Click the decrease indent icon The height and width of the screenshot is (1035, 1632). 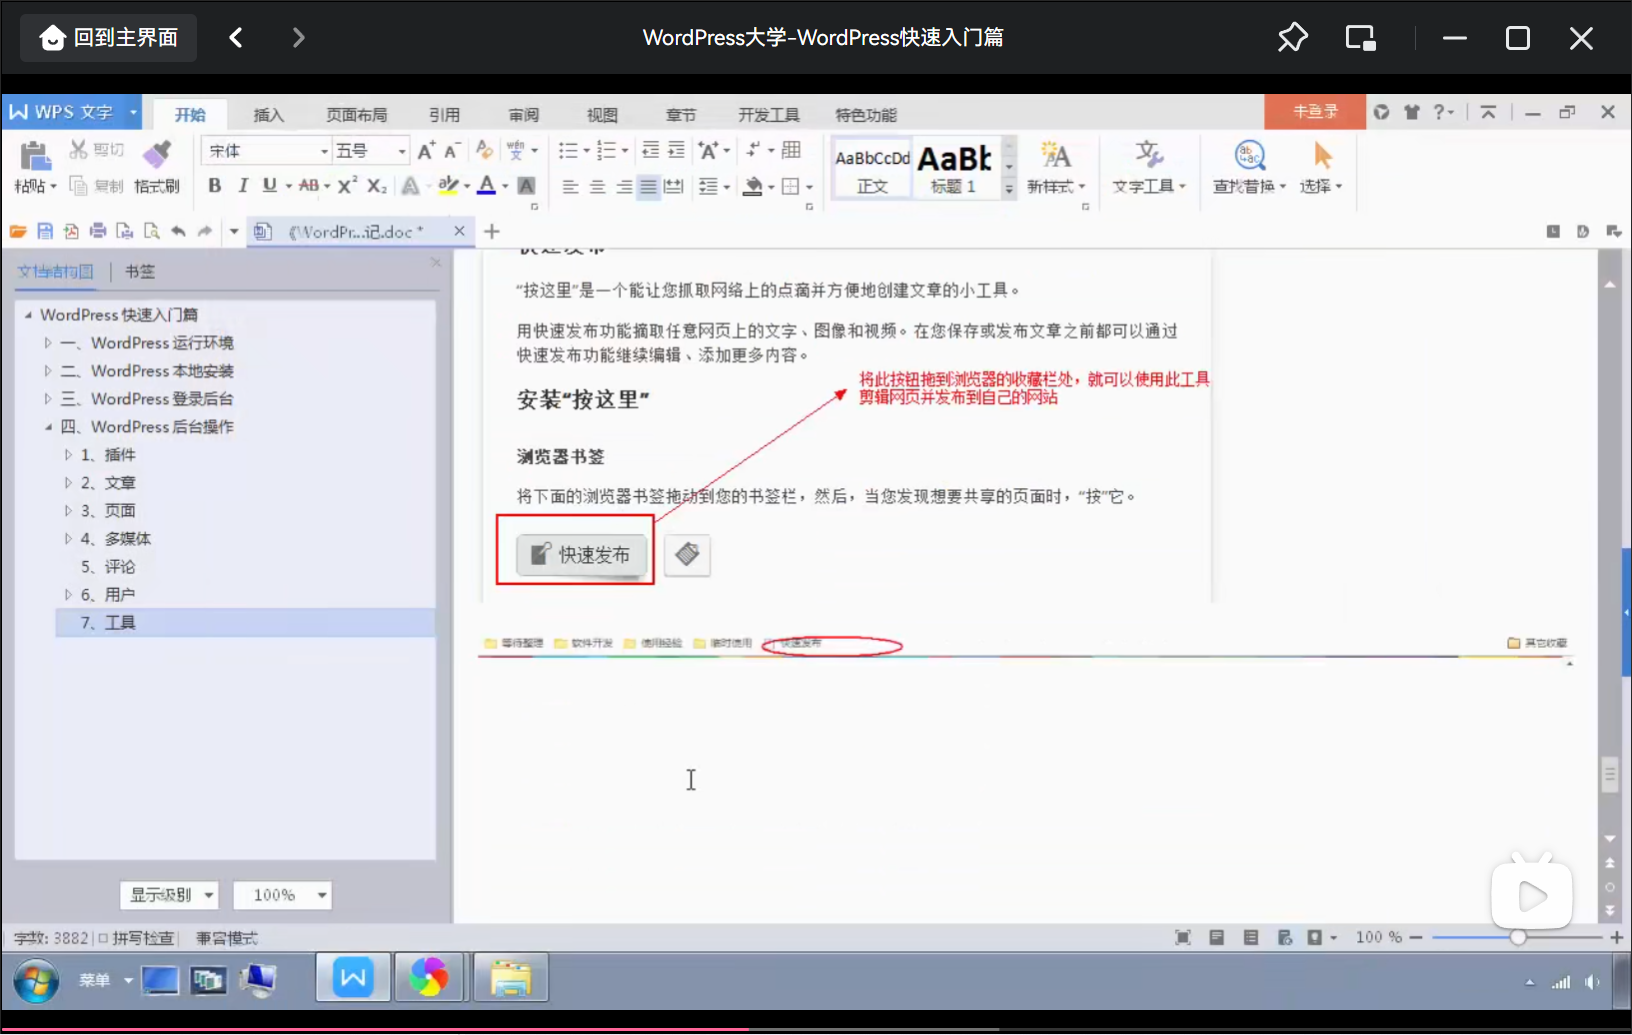[x=650, y=151]
